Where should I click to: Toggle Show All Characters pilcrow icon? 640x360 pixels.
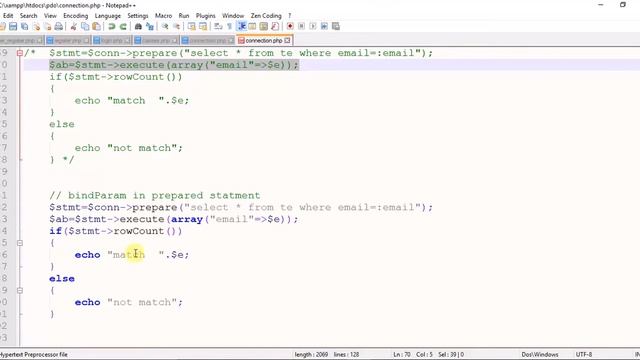[229, 27]
